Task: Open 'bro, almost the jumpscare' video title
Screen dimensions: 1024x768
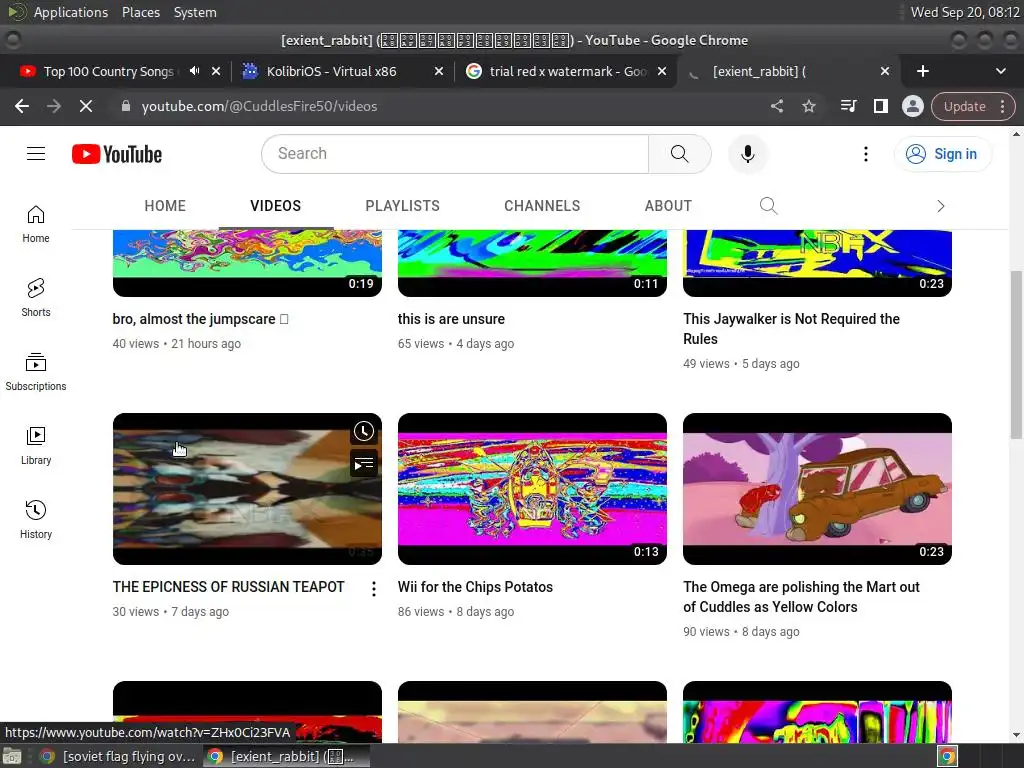Action: 200,319
